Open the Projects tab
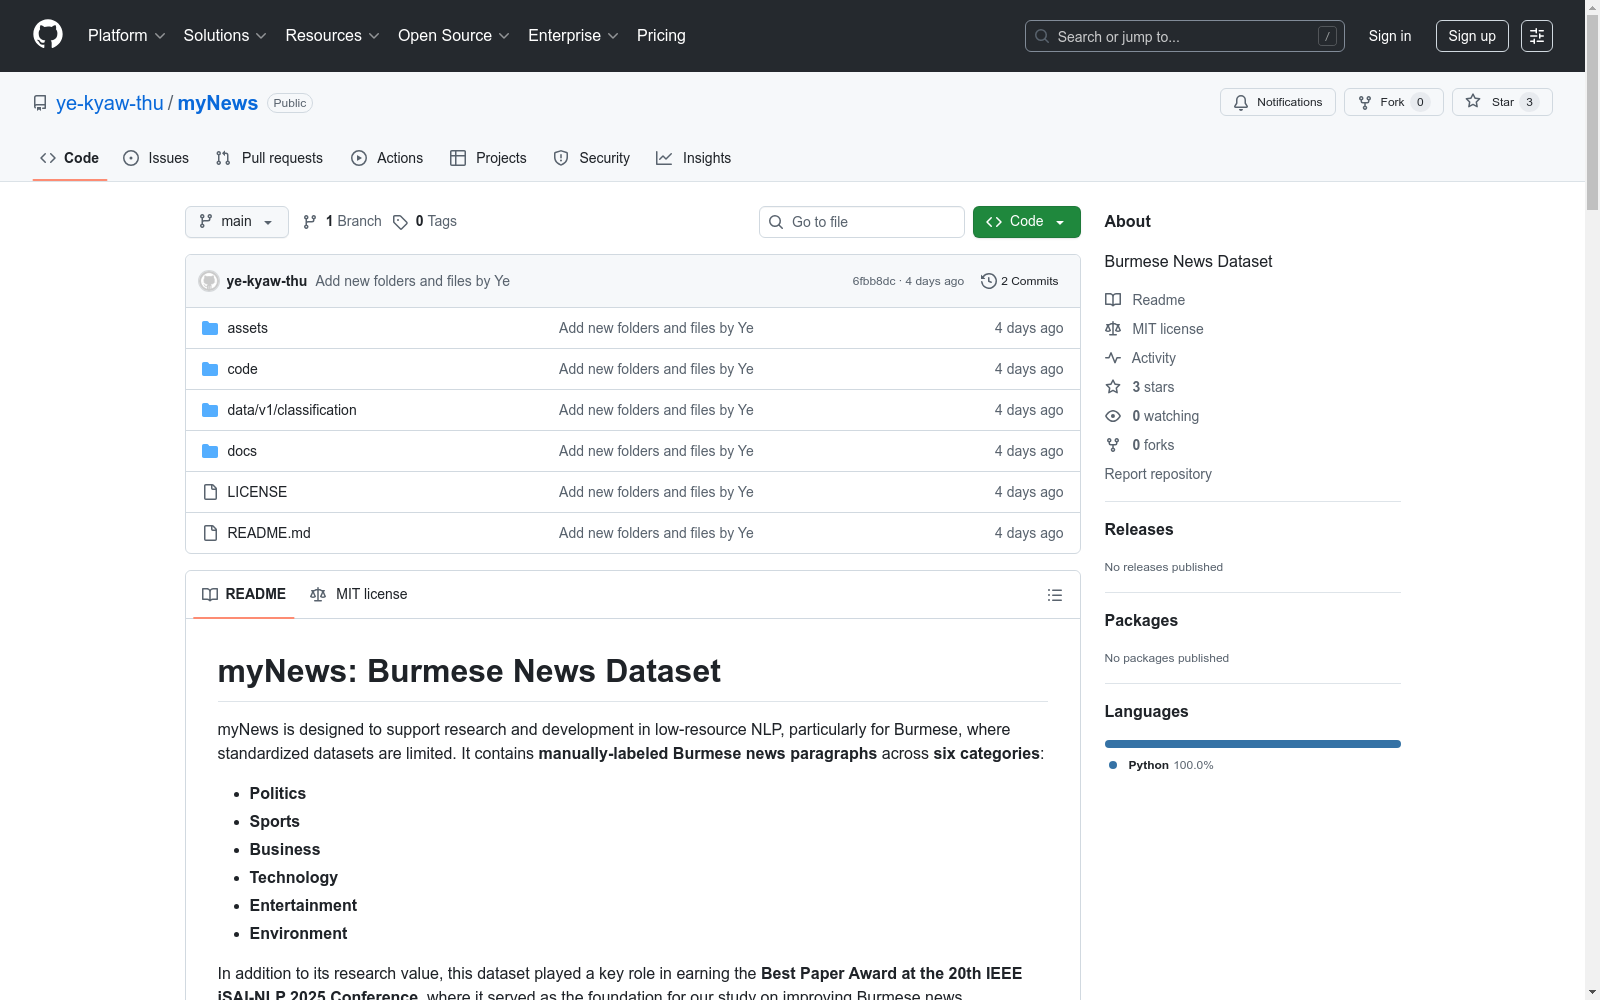 point(488,158)
